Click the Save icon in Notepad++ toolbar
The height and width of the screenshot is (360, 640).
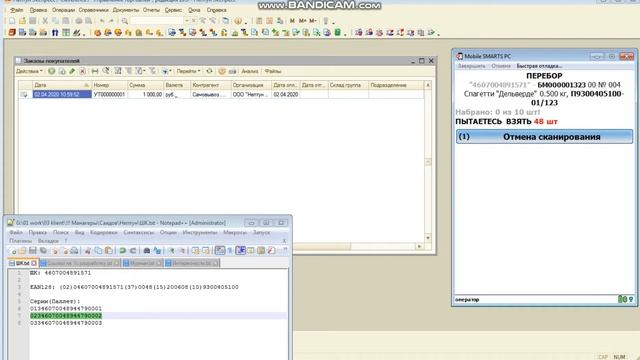[33, 251]
